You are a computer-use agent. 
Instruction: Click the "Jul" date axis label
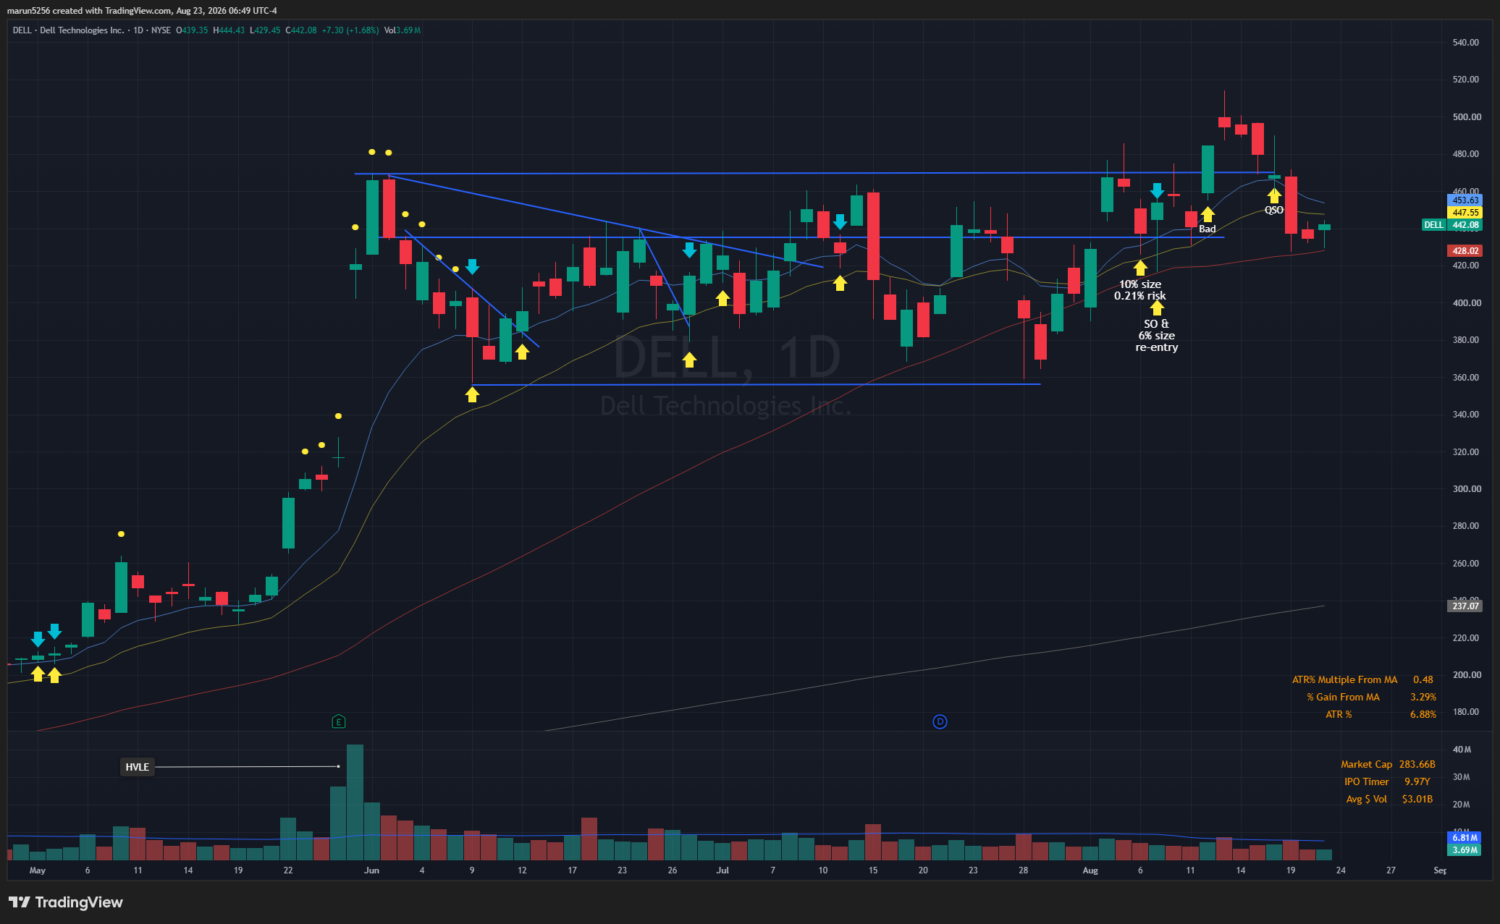723,871
